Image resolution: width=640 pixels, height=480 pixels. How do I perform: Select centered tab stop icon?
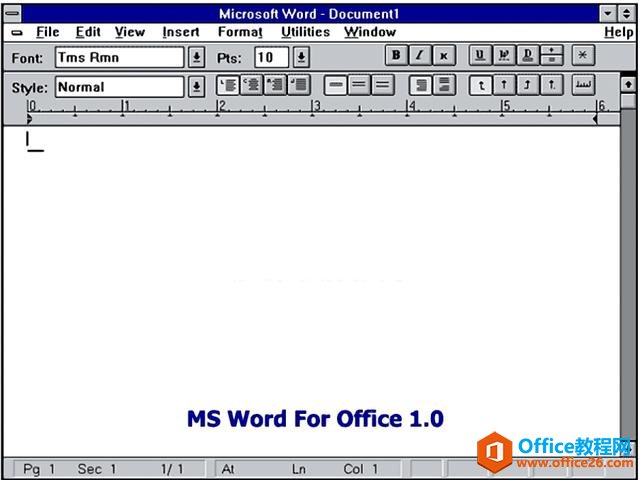(504, 85)
